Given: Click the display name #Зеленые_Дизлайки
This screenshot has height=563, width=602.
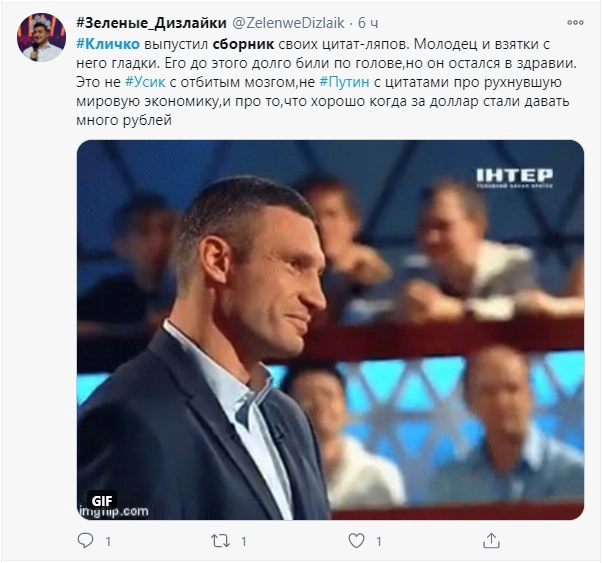Looking at the screenshot, I should pyautogui.click(x=151, y=23).
